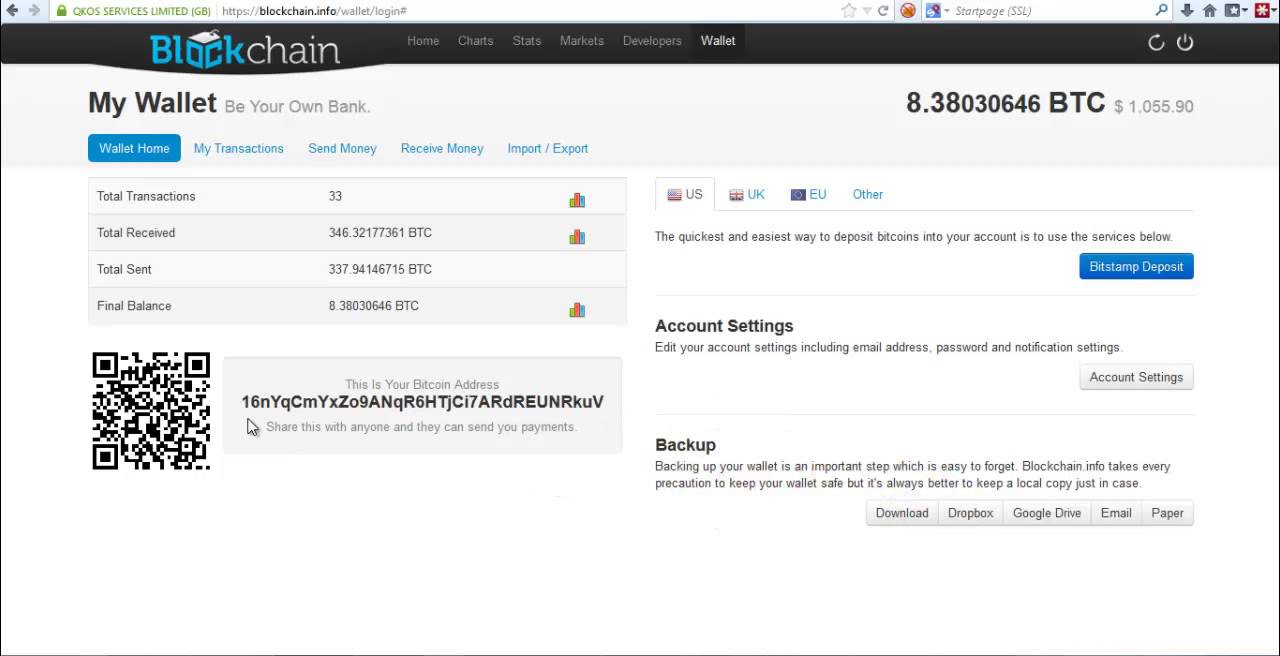Click the Final Balance row value
The image size is (1280, 656).
tap(373, 306)
